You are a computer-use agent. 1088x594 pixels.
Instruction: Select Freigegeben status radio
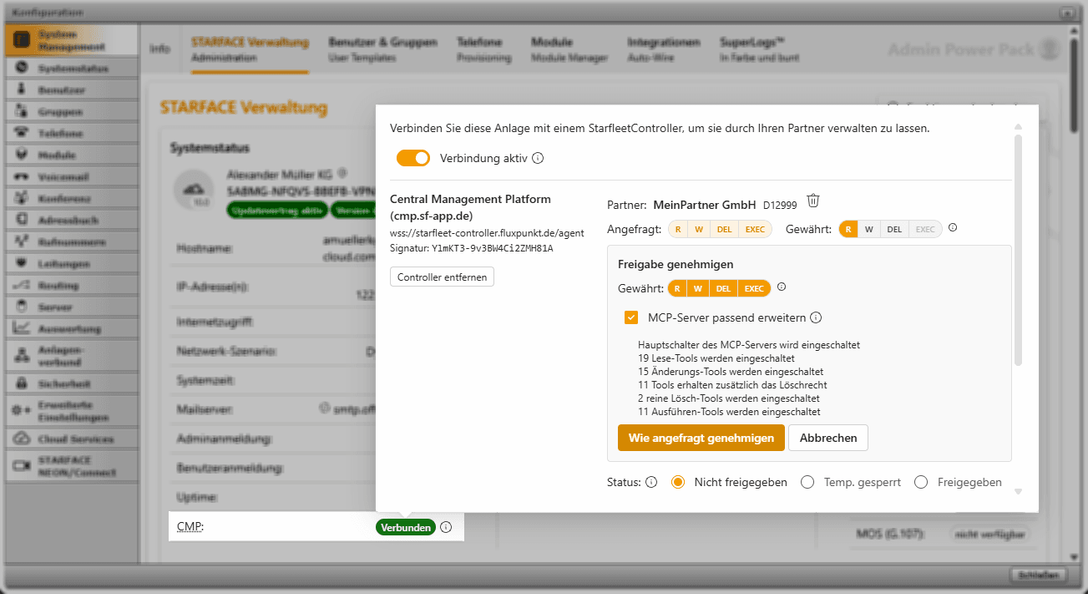pyautogui.click(x=921, y=482)
